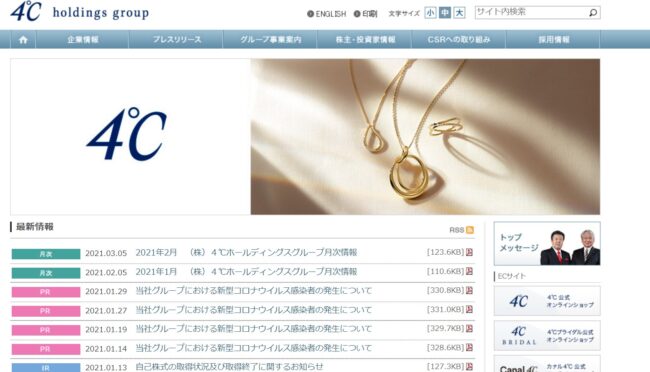Screen dimensions: 650x372
Task: Go to the home icon in navigation bar
Action: click(x=23, y=40)
